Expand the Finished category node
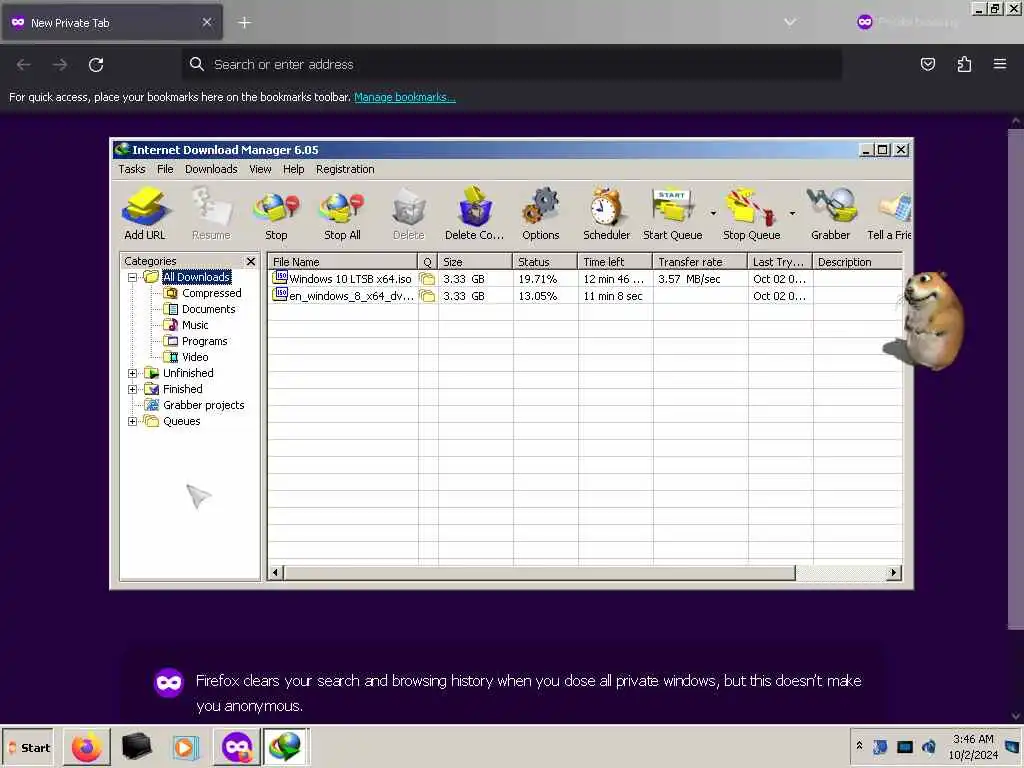The image size is (1024, 768). (x=133, y=389)
